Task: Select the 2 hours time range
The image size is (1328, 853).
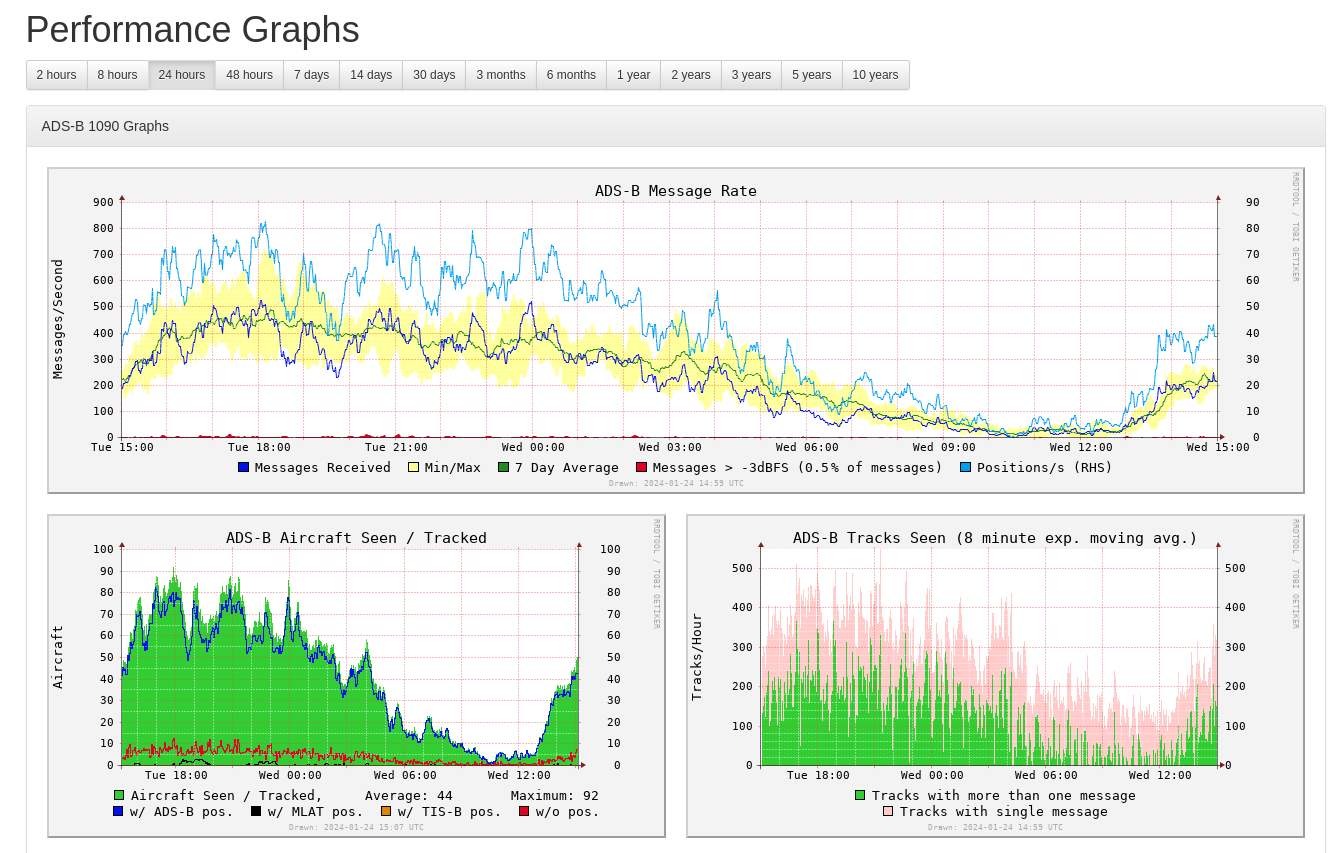Action: pos(56,75)
